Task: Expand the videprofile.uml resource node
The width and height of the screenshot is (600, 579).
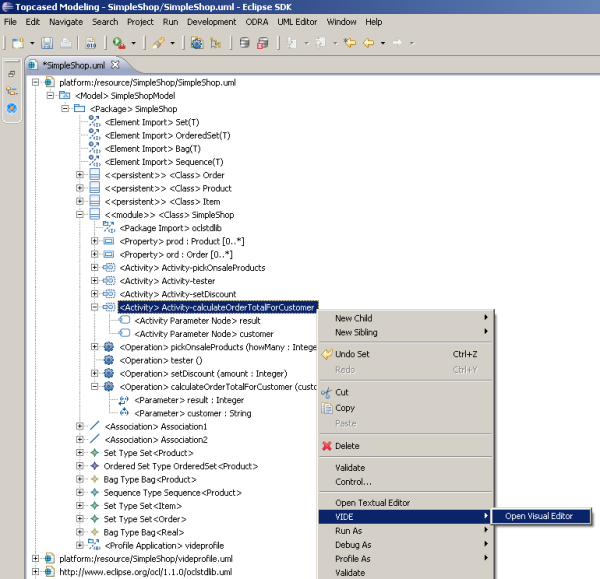Action: pos(35,558)
